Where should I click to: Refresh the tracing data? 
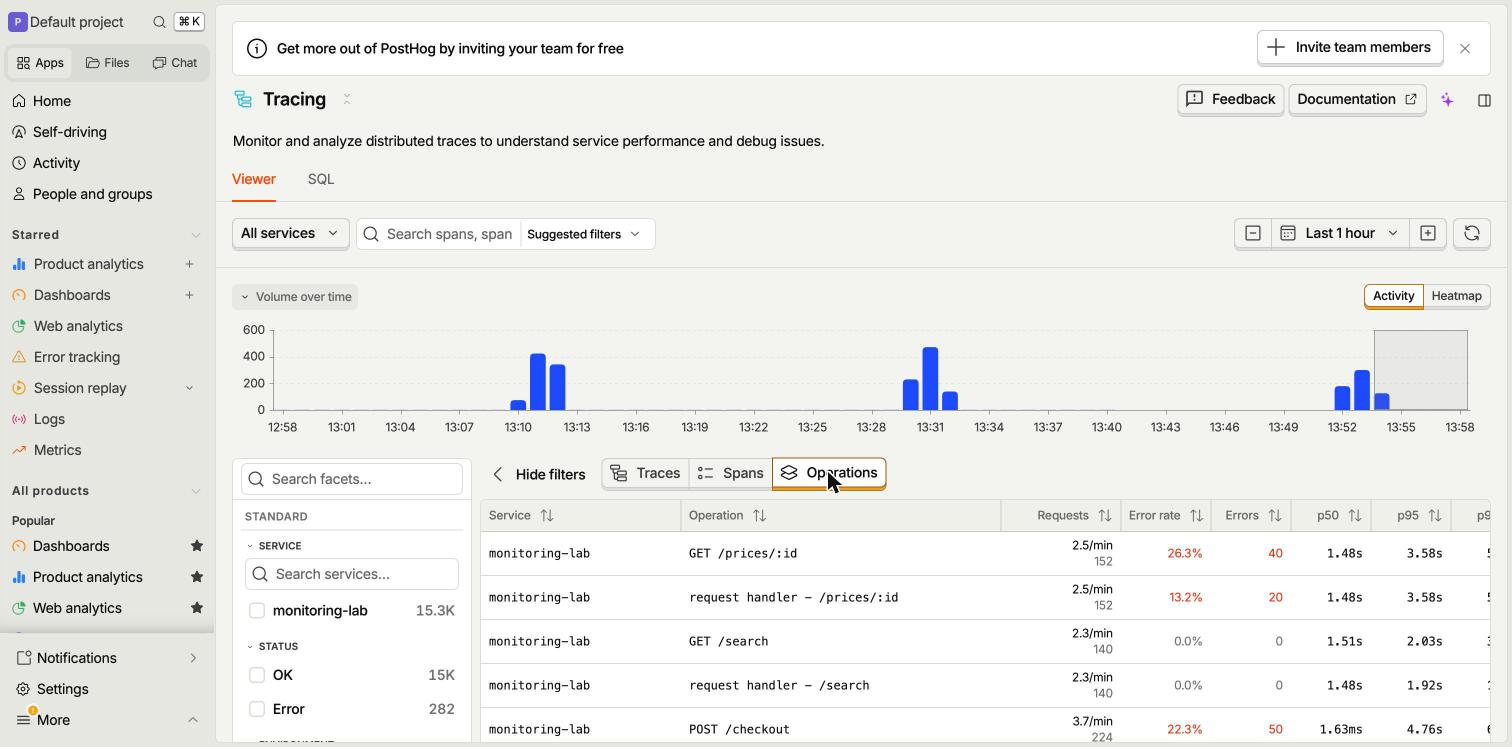pyautogui.click(x=1471, y=234)
